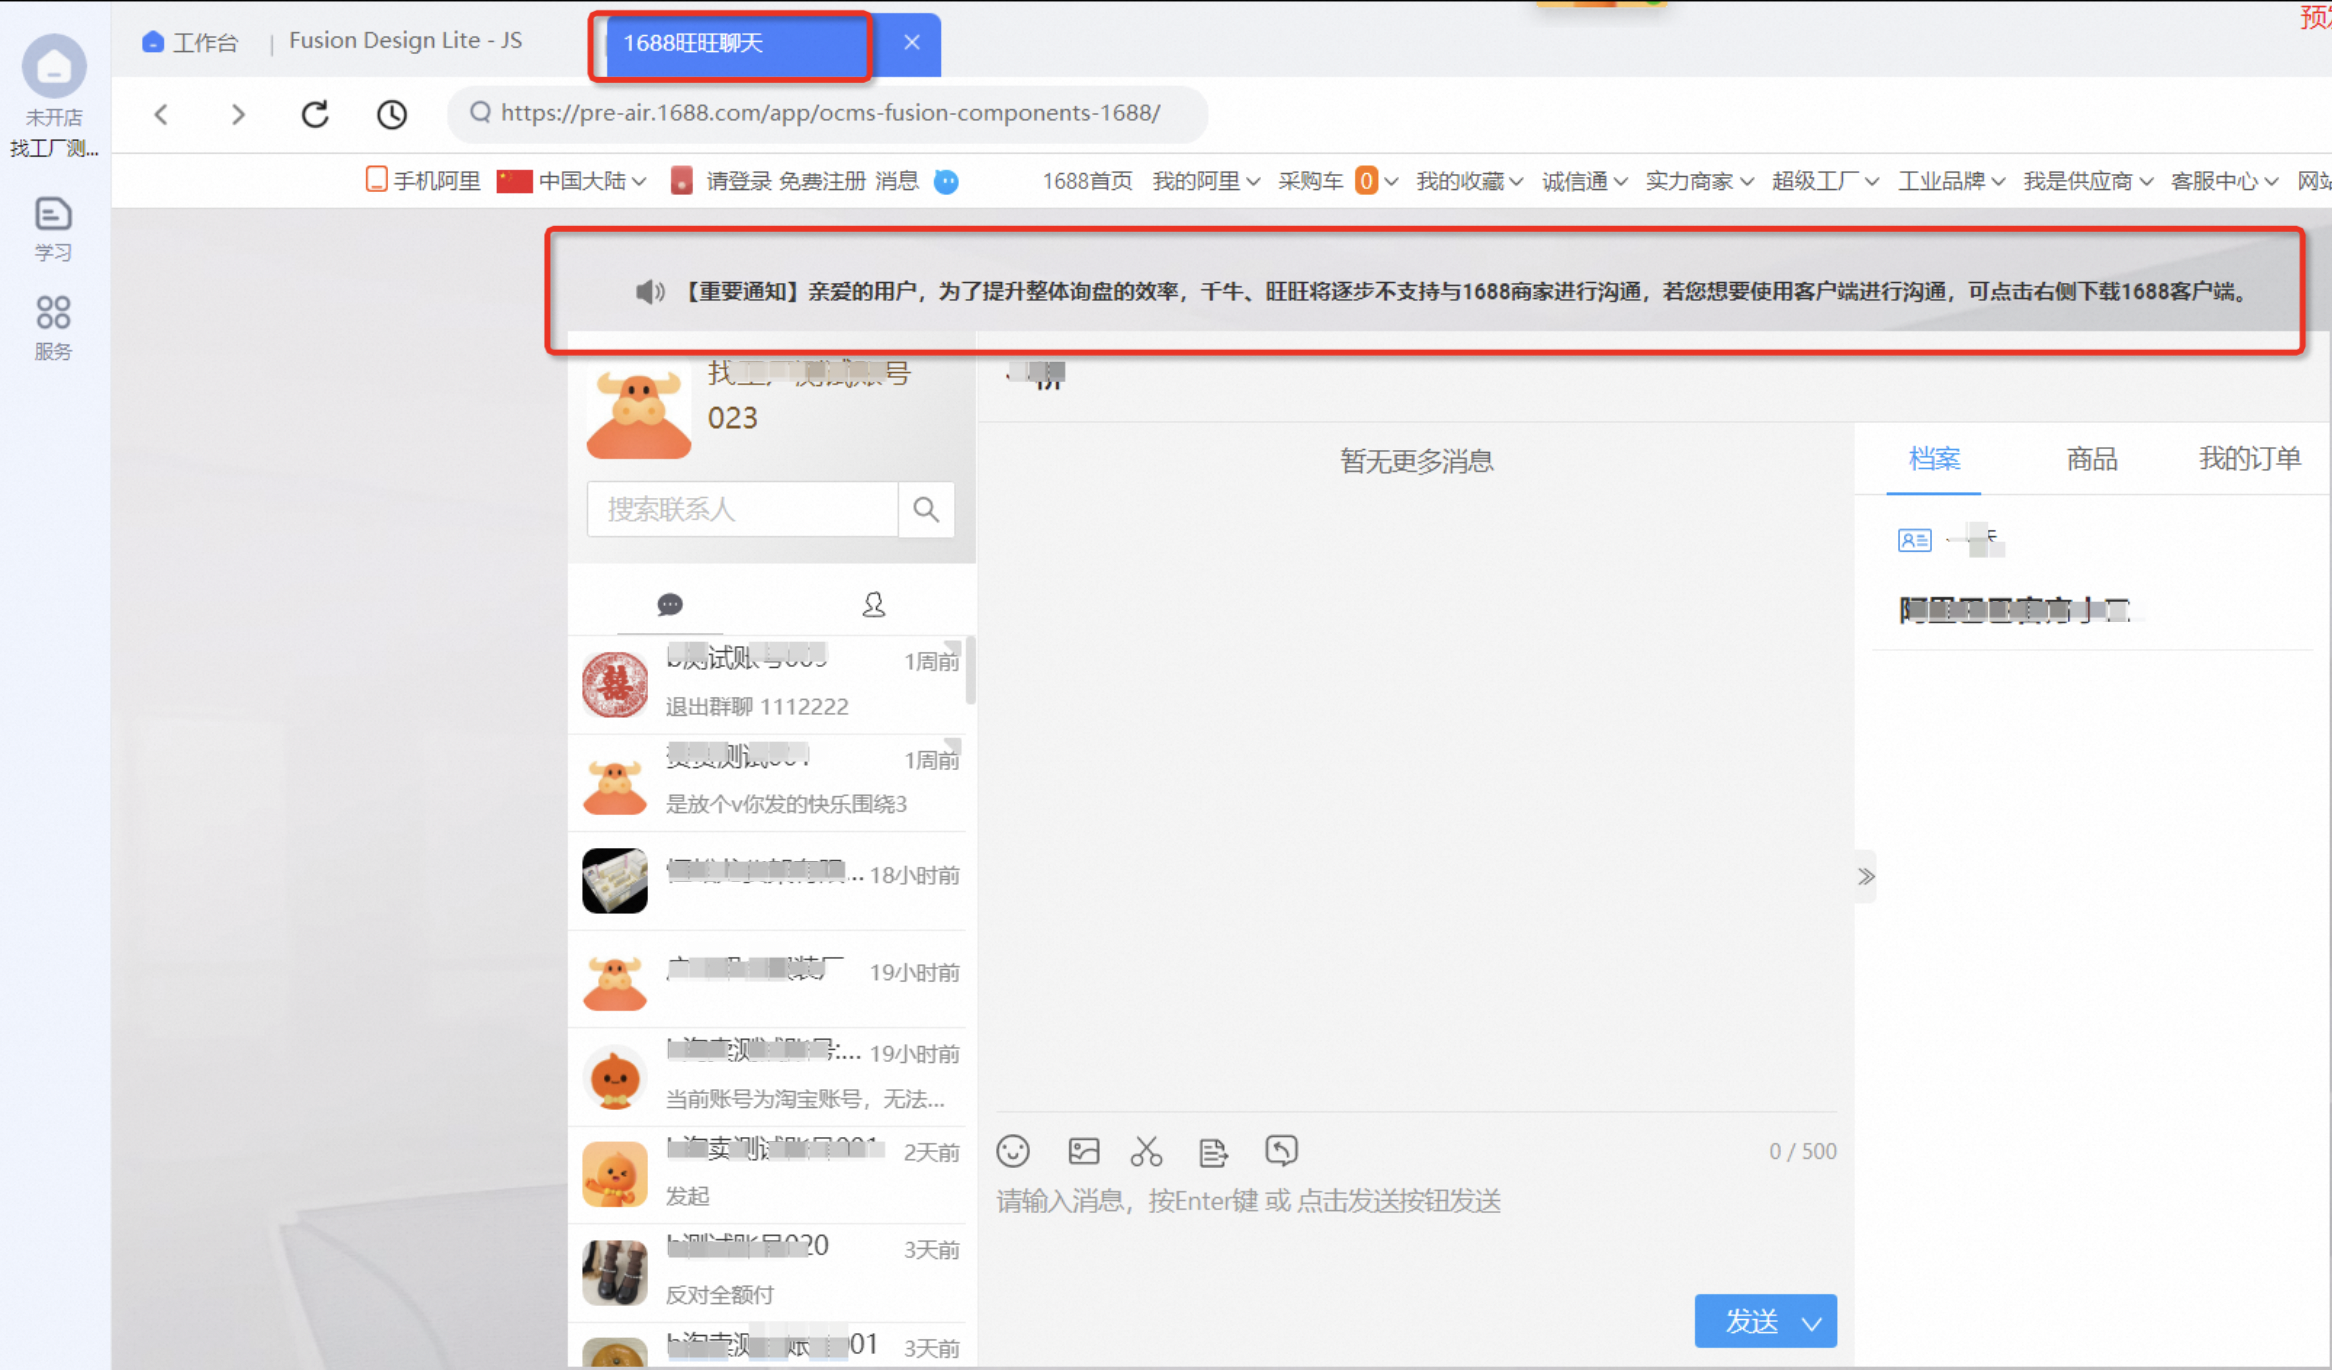Open chat history record icon
2332x1370 pixels.
pos(1281,1150)
